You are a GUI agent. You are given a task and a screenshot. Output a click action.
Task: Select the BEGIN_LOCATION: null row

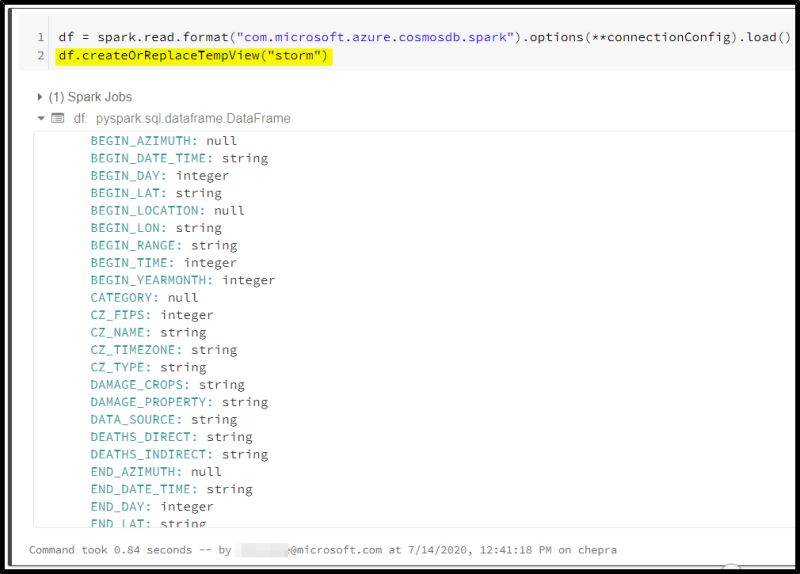point(167,210)
